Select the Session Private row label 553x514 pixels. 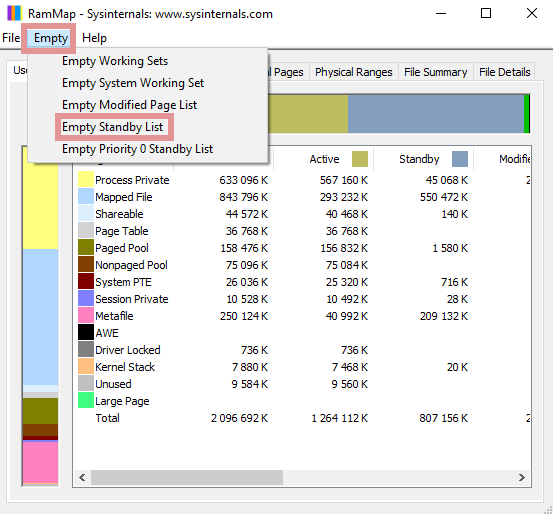[132, 299]
